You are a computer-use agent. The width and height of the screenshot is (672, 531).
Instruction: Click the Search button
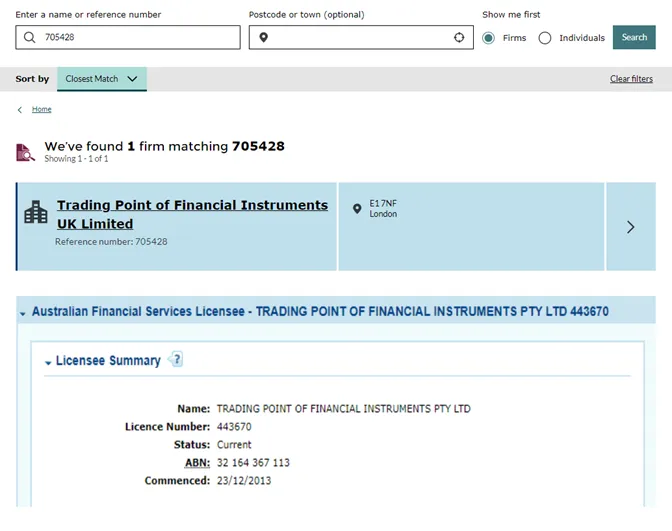click(x=634, y=37)
